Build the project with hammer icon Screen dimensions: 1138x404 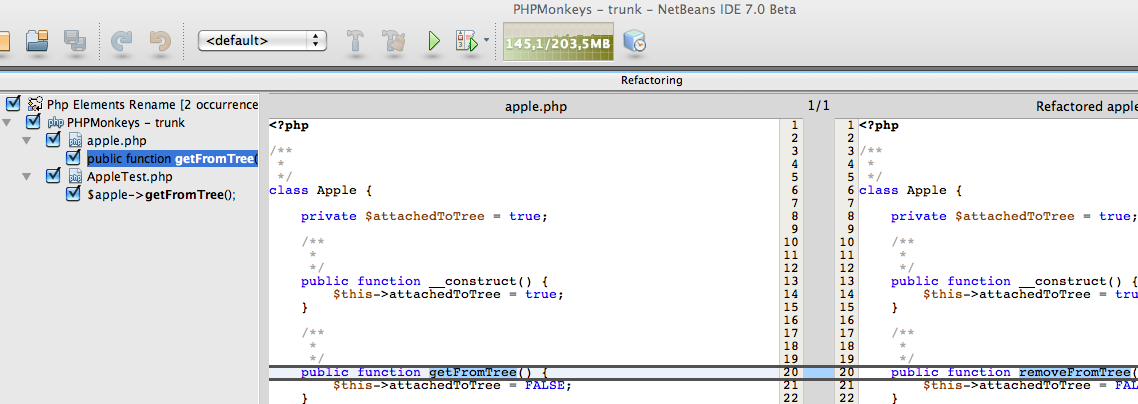pos(356,41)
